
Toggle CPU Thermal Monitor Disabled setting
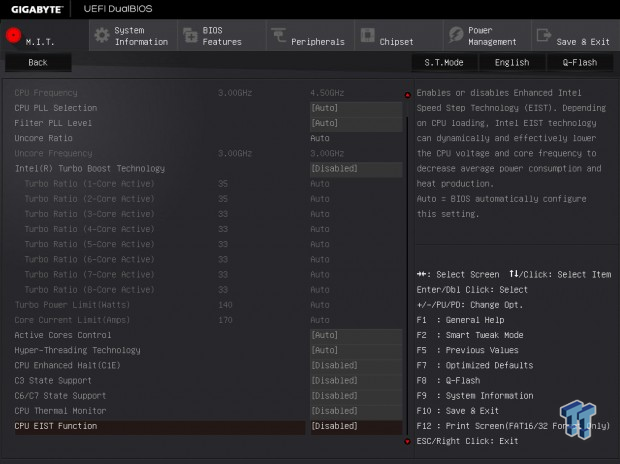tap(356, 411)
